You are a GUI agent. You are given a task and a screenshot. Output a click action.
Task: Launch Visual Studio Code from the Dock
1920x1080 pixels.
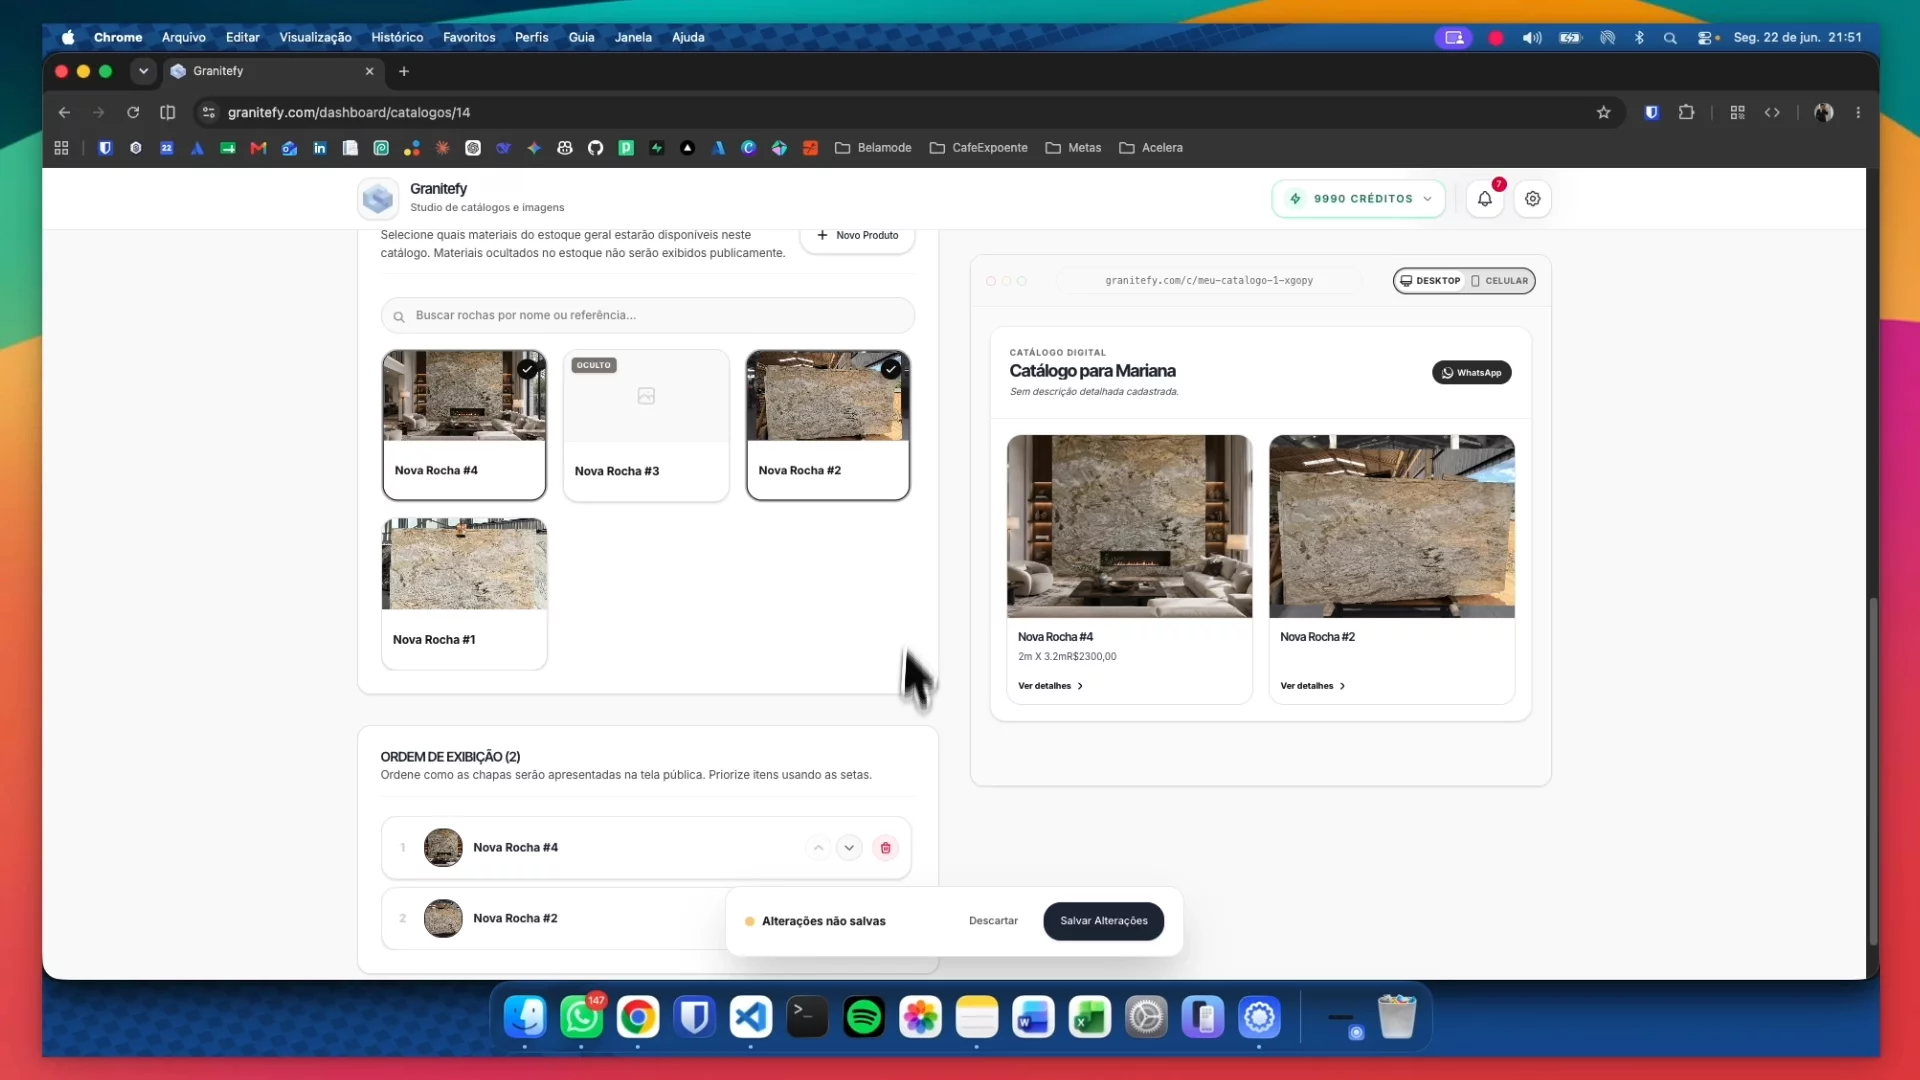click(751, 1018)
